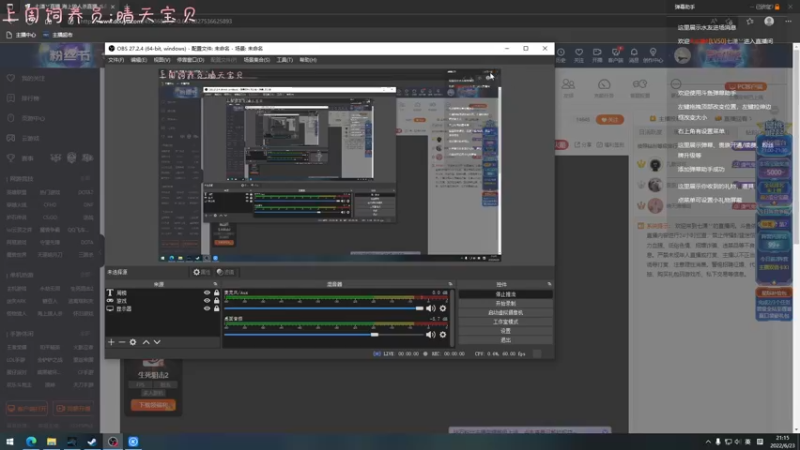800x450 pixels.
Task: Open the 工具(T) menu in OBS
Action: [285, 60]
